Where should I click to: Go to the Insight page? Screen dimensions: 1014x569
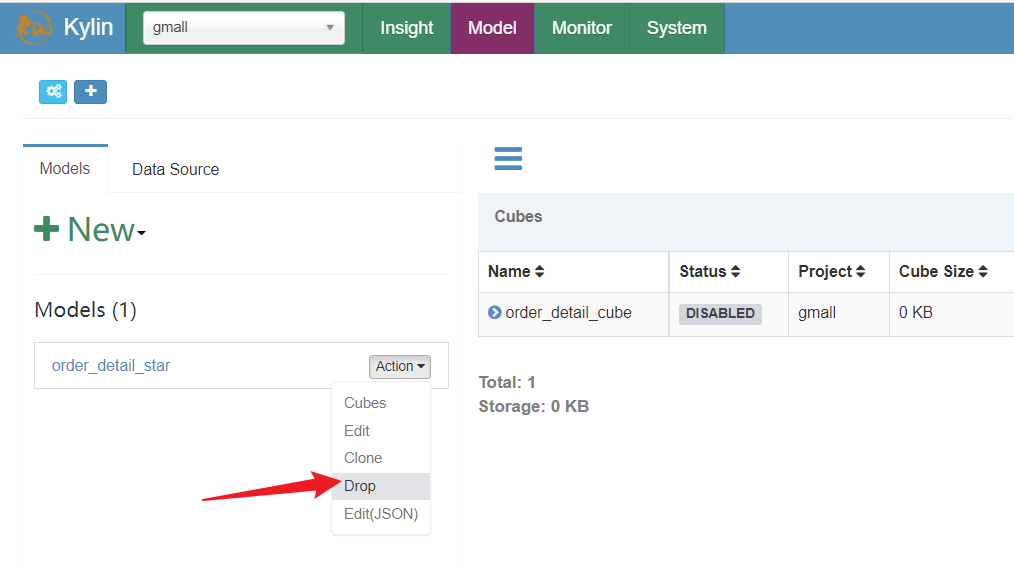407,28
